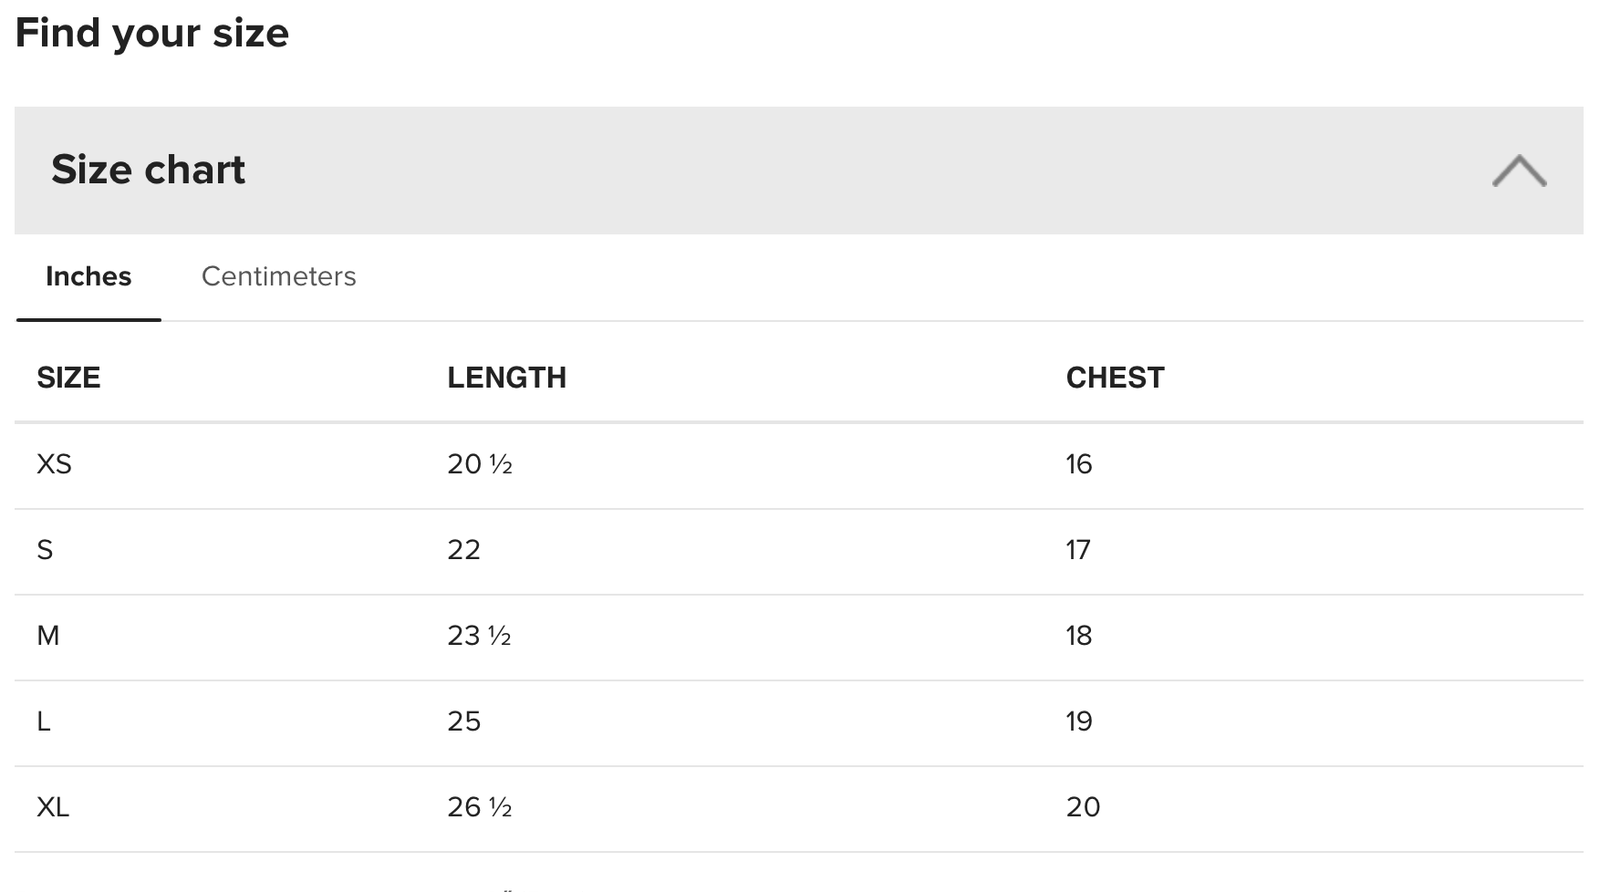
Task: Click the collapse chevron arrow icon
Action: [1518, 171]
